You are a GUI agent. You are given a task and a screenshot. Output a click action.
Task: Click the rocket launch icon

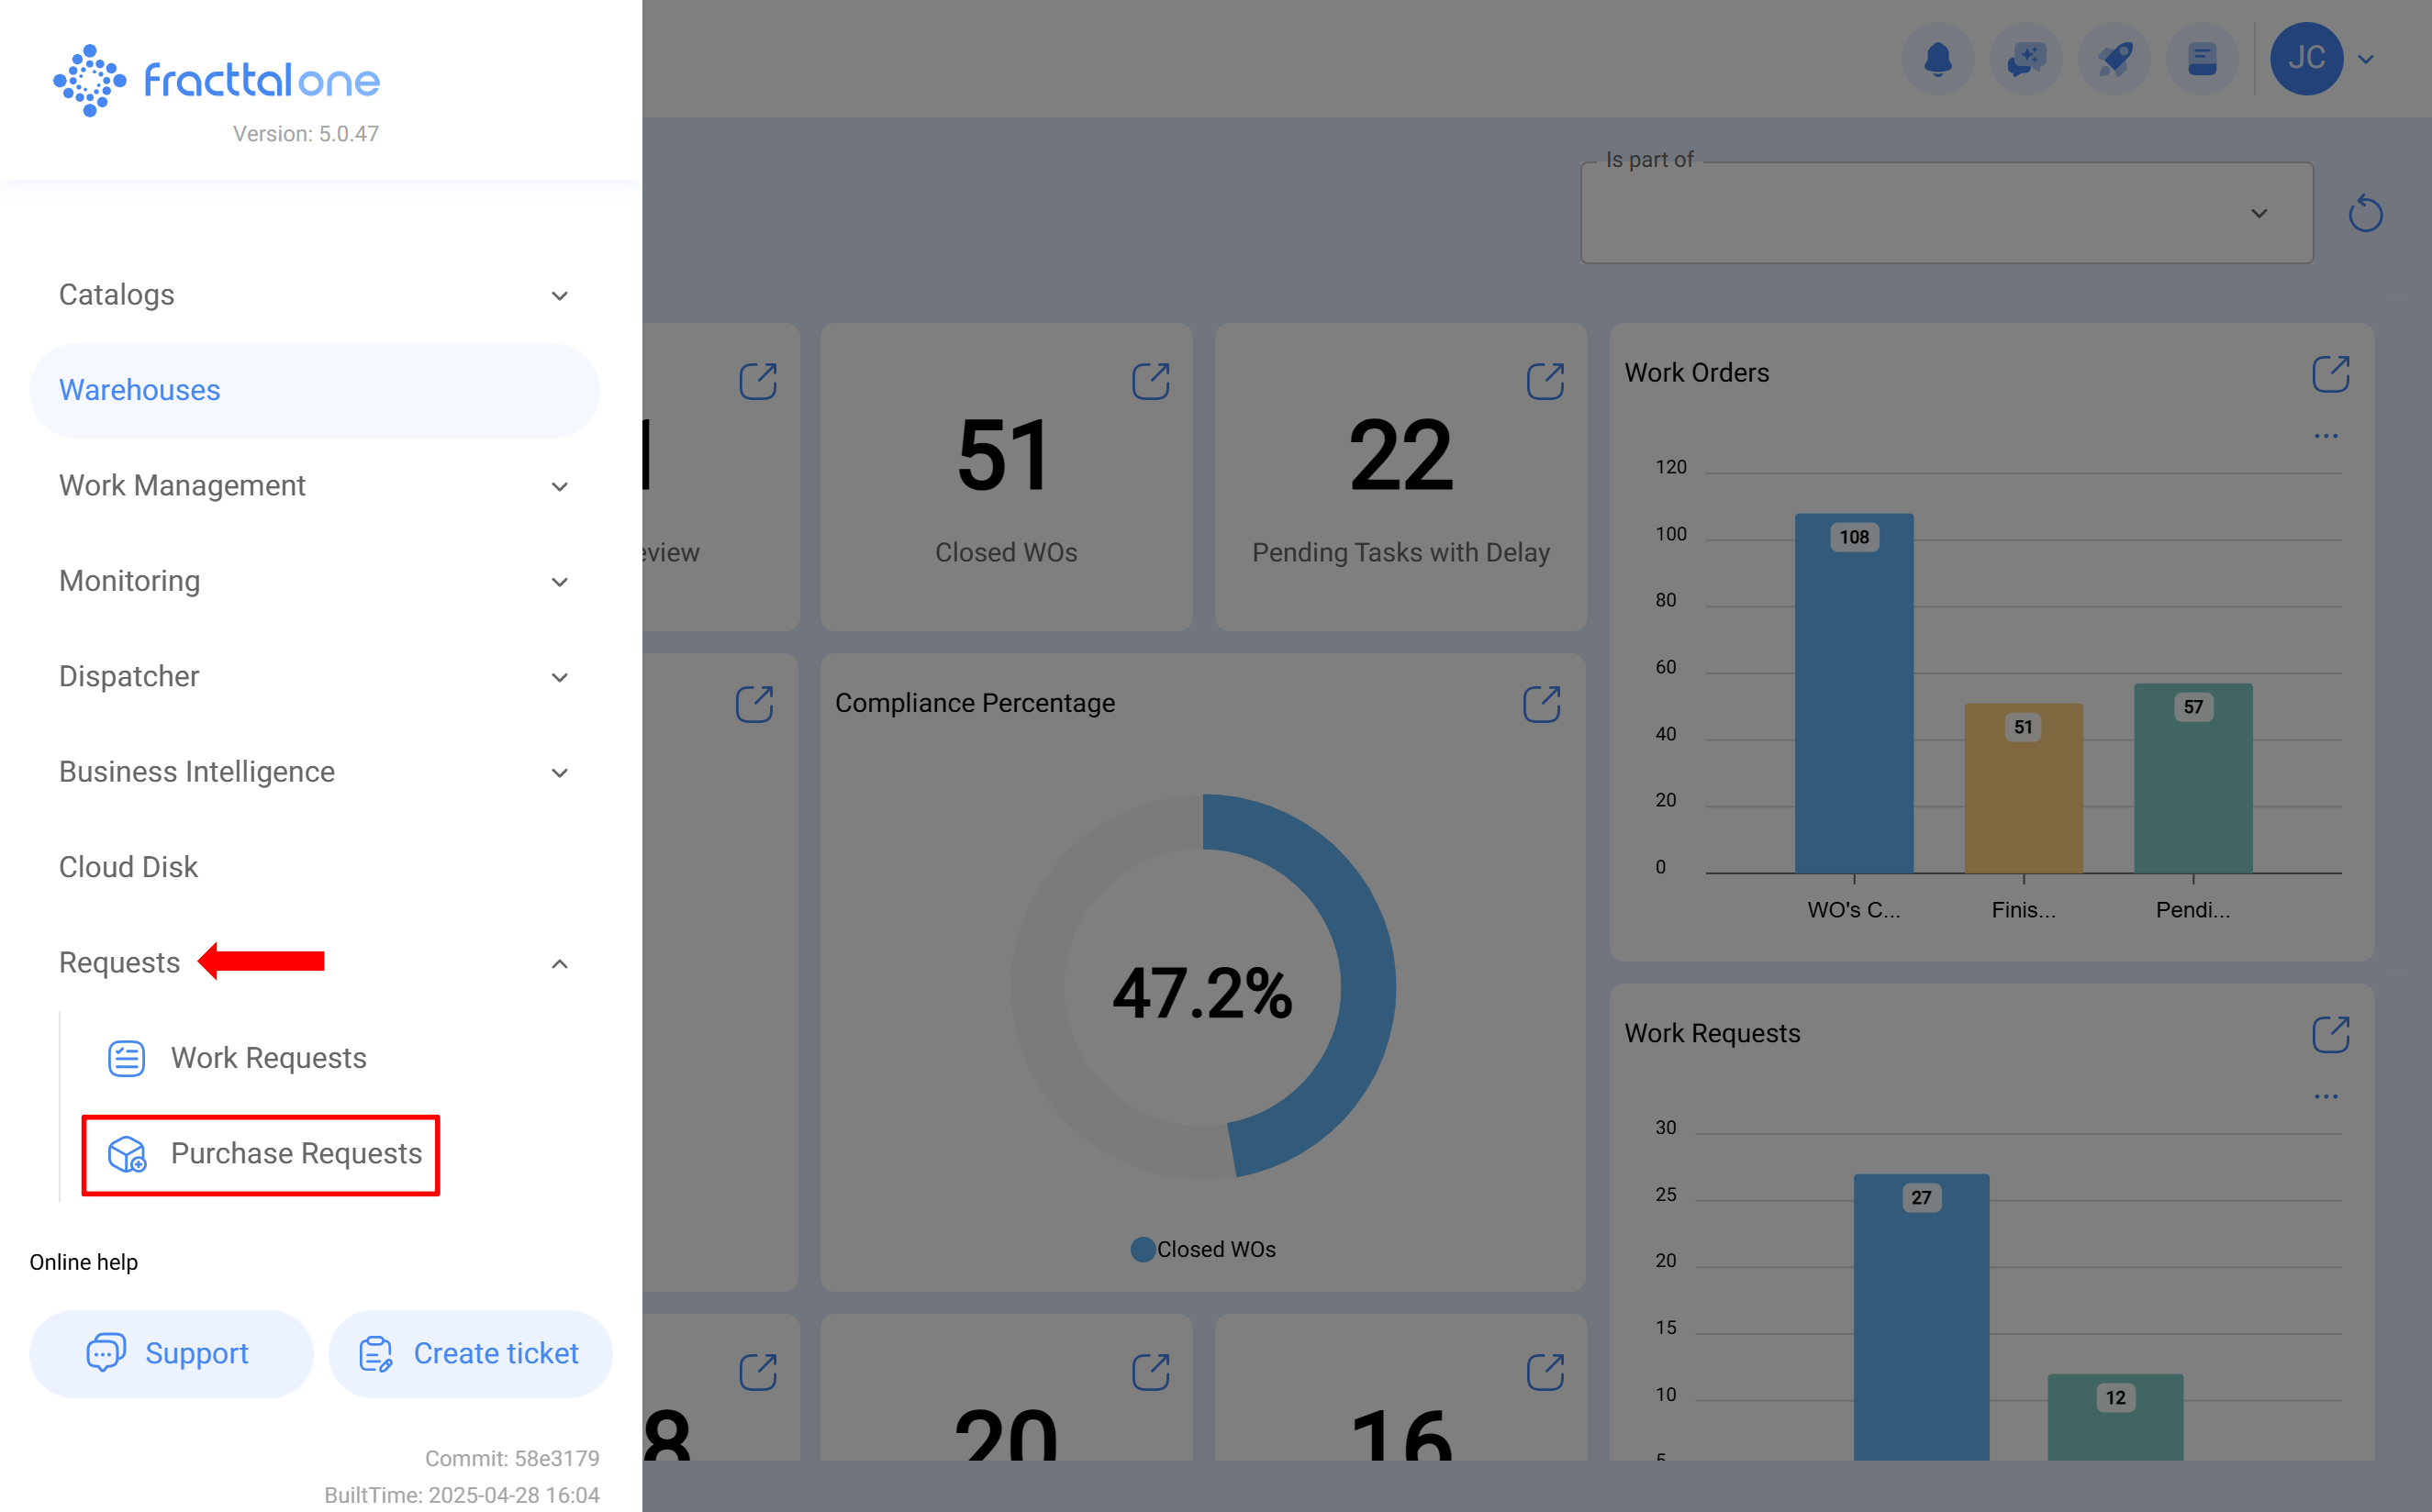pyautogui.click(x=2114, y=58)
